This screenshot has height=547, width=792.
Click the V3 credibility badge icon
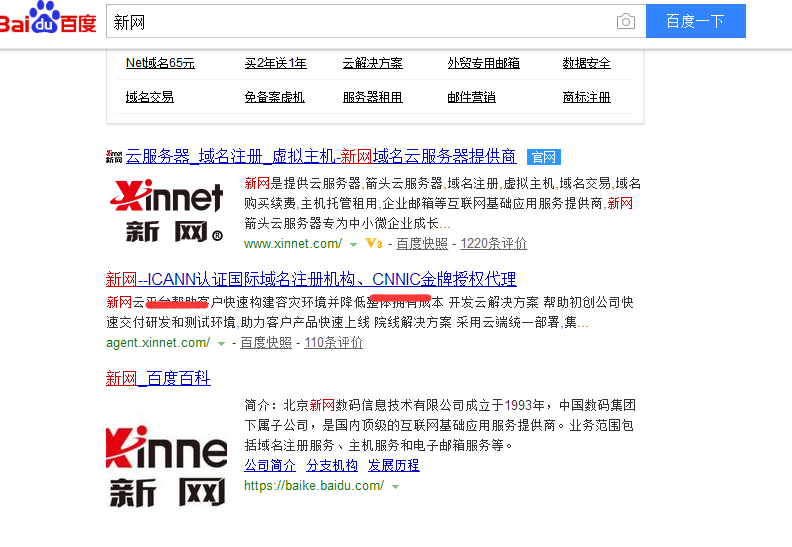374,243
